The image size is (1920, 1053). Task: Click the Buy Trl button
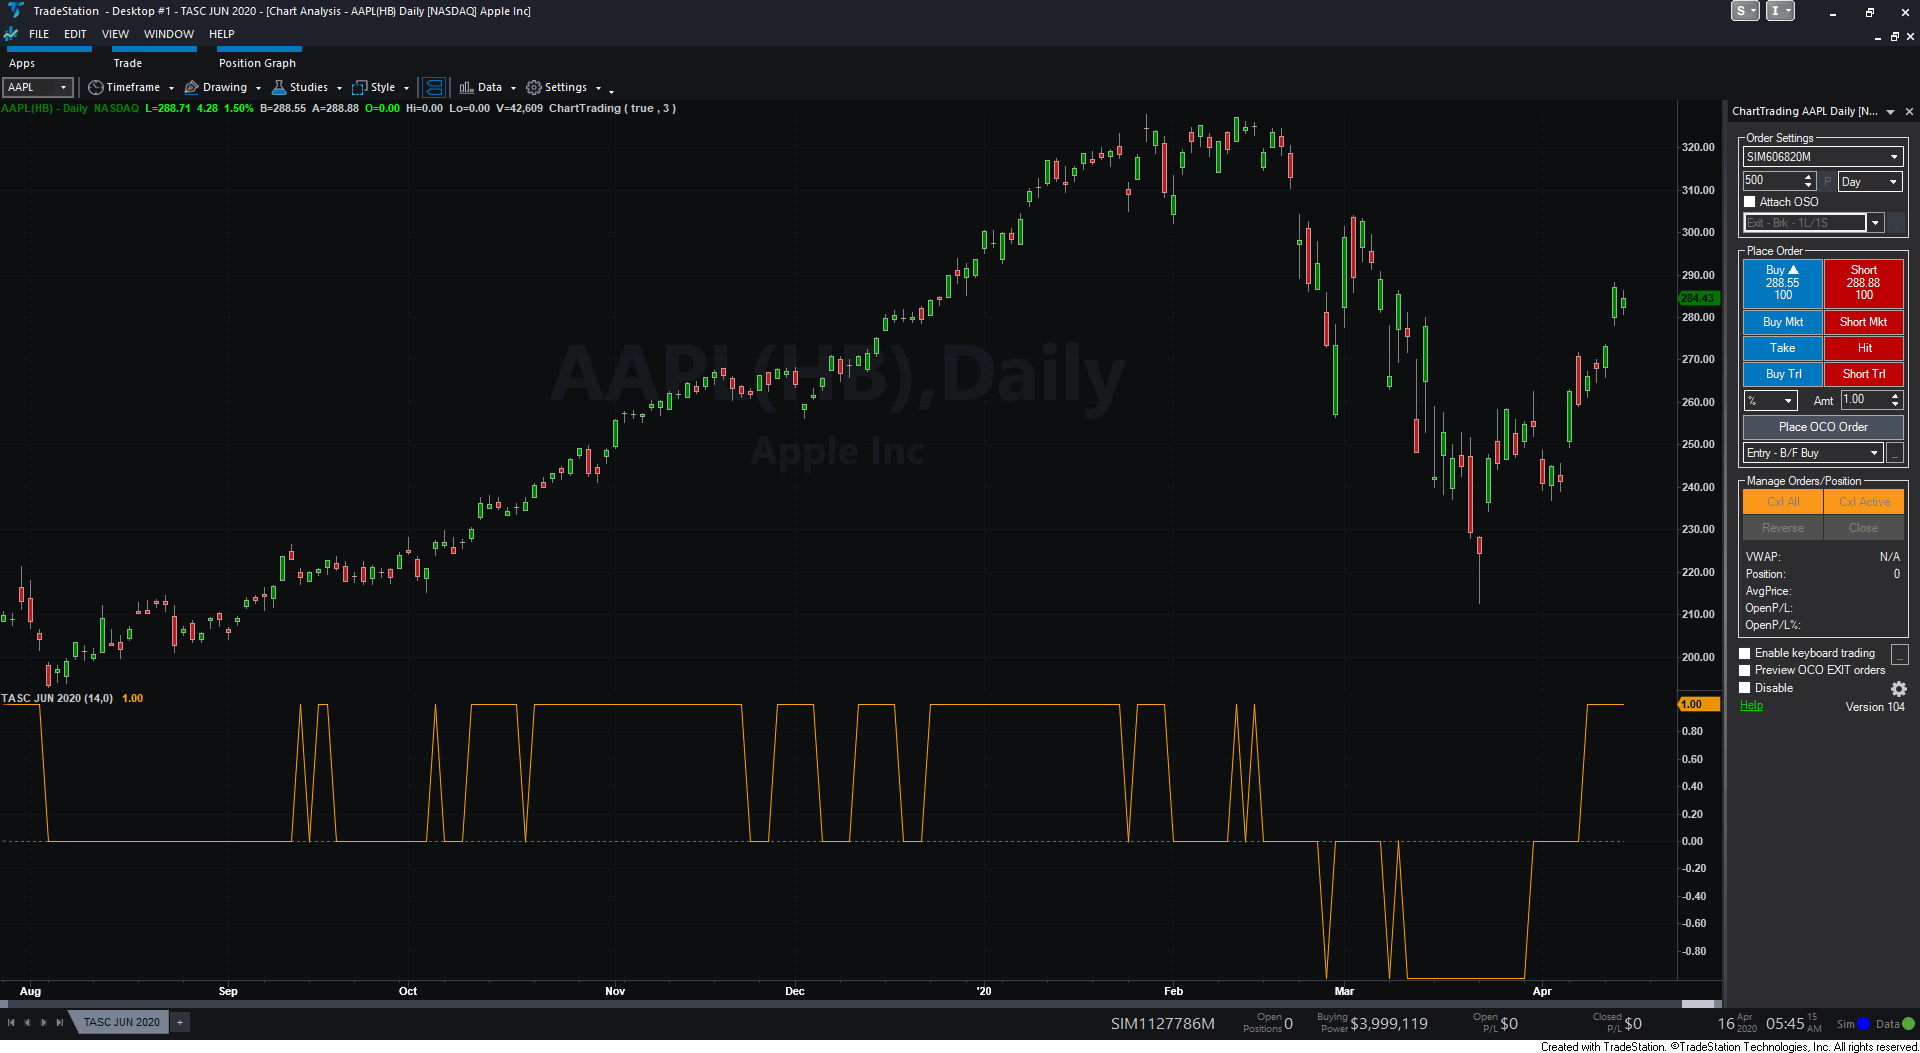coord(1782,374)
